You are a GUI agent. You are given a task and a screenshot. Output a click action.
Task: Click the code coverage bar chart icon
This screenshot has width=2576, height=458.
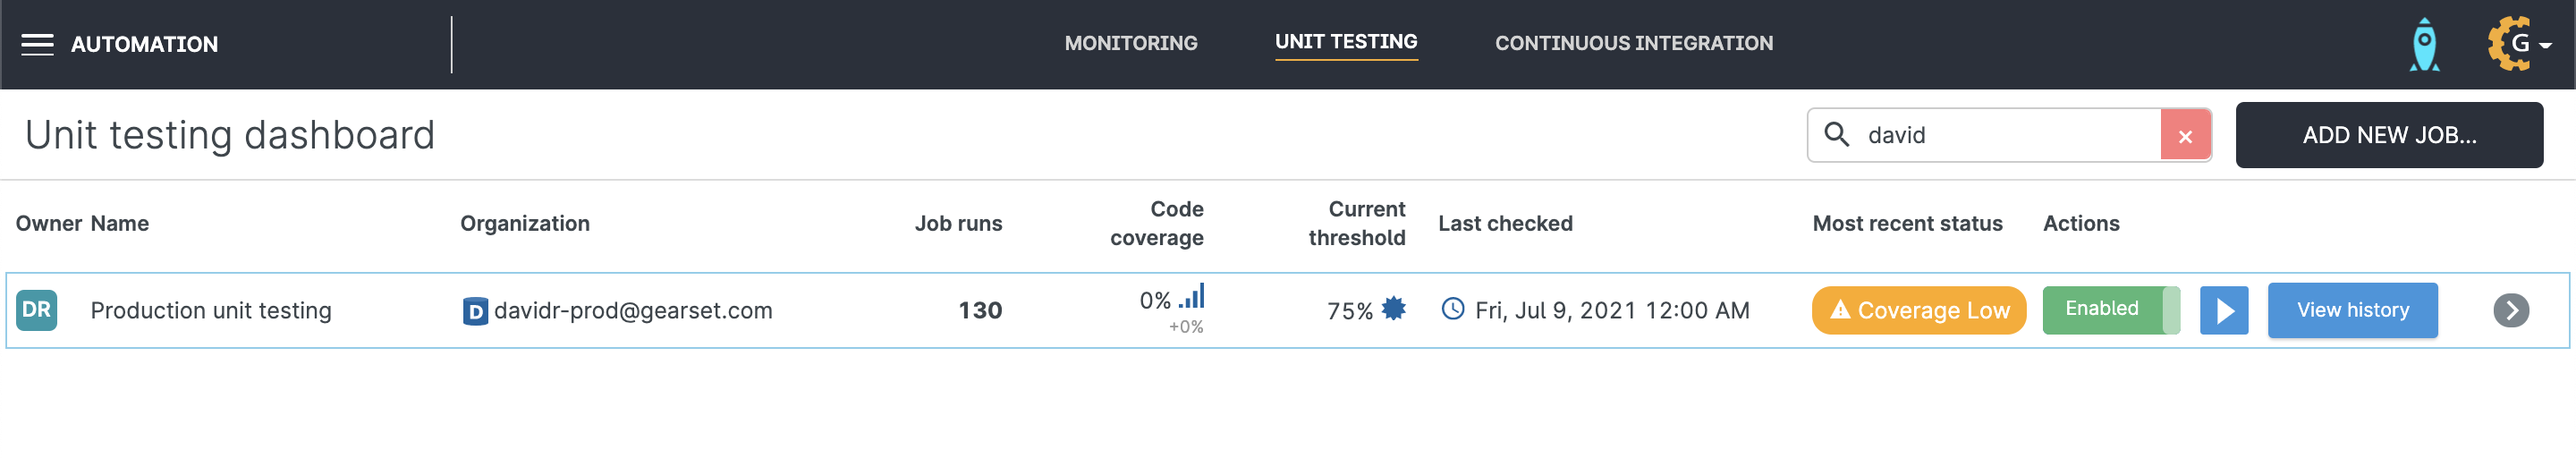pos(1192,297)
